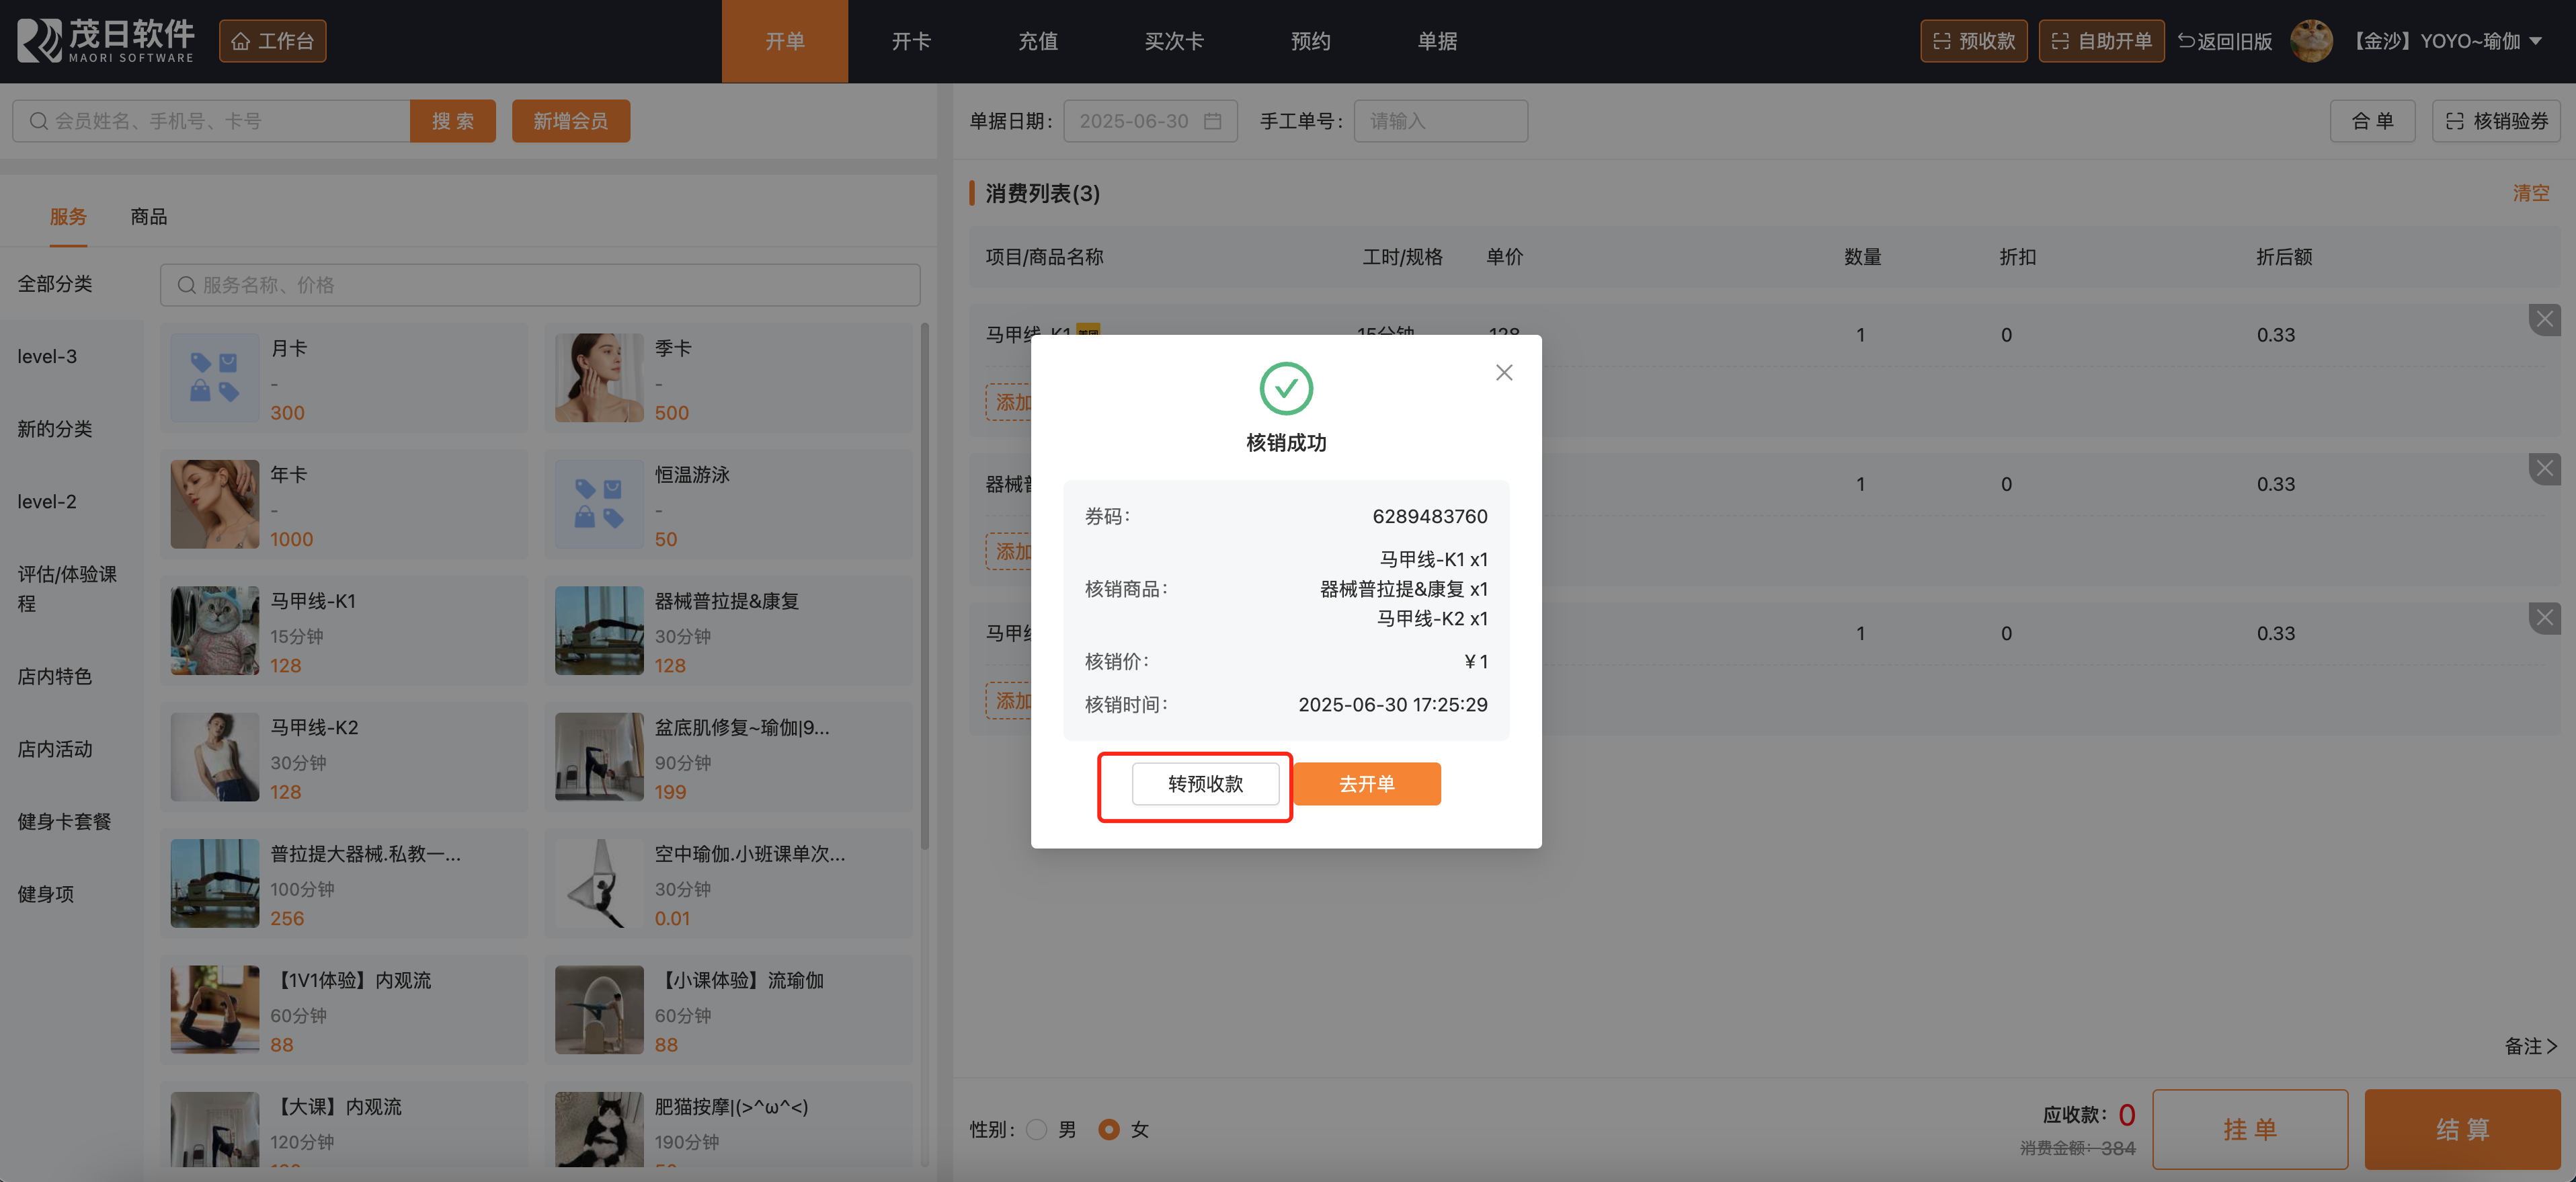
Task: Click the 核销验券 scan button
Action: click(2495, 121)
